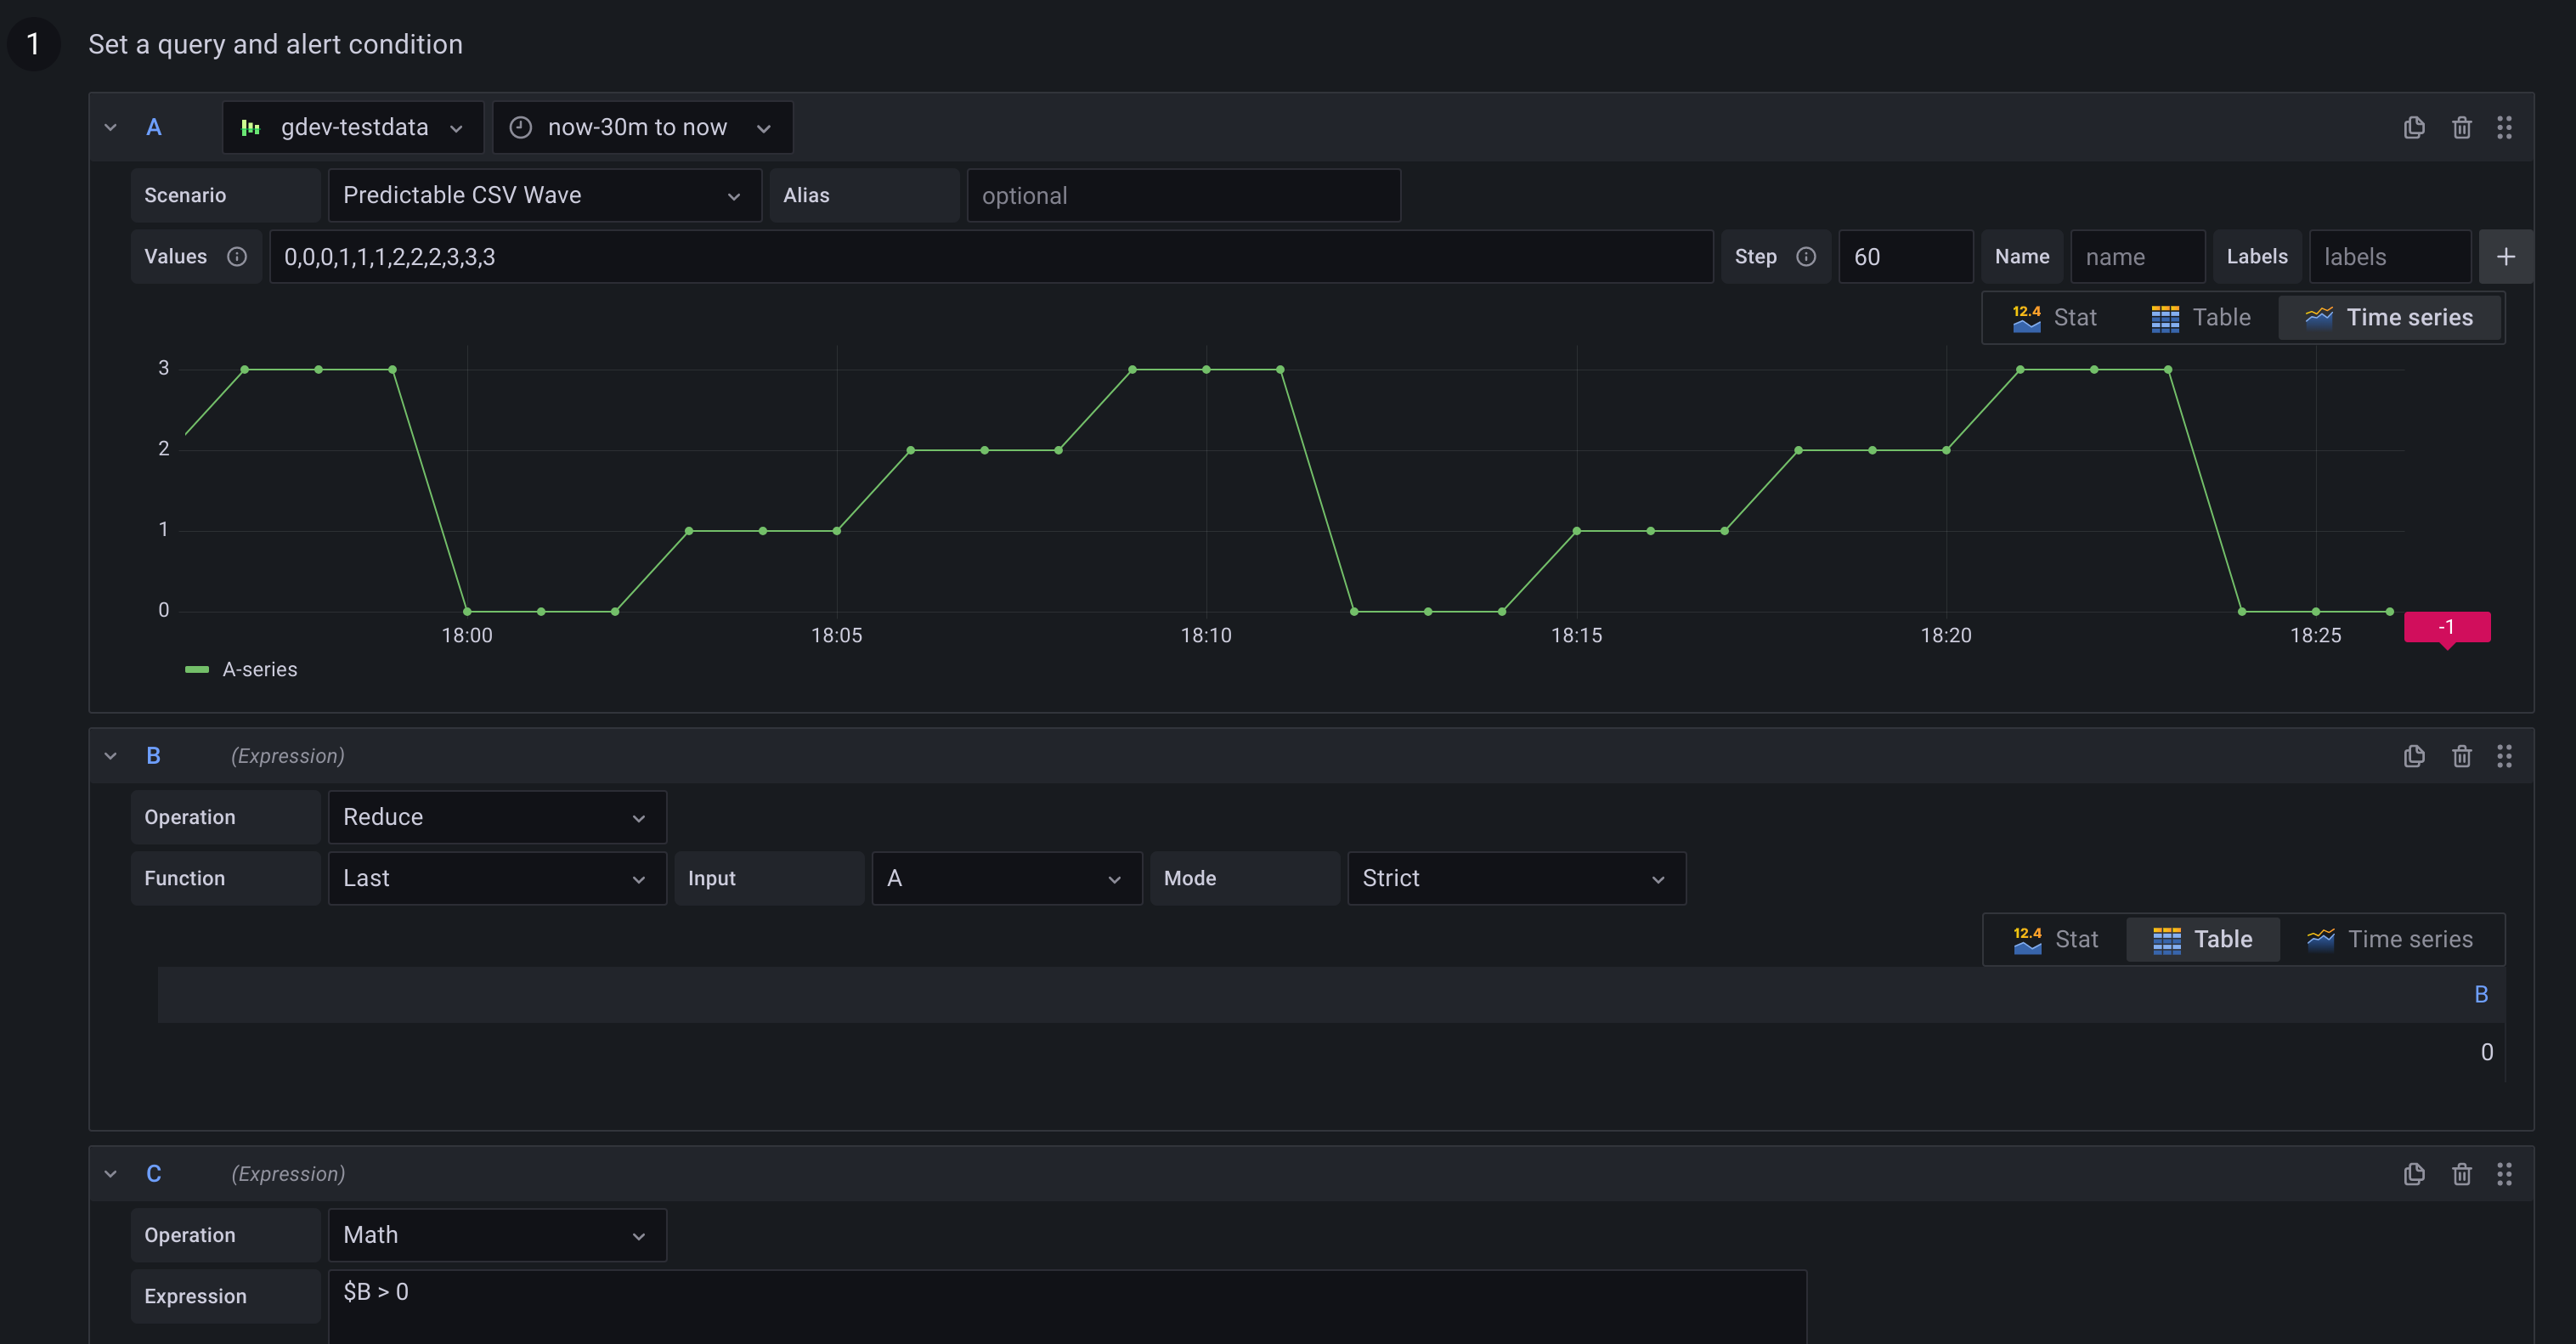Grab the drag handle for query A
Image resolution: width=2576 pixels, height=1344 pixels.
point(2504,127)
